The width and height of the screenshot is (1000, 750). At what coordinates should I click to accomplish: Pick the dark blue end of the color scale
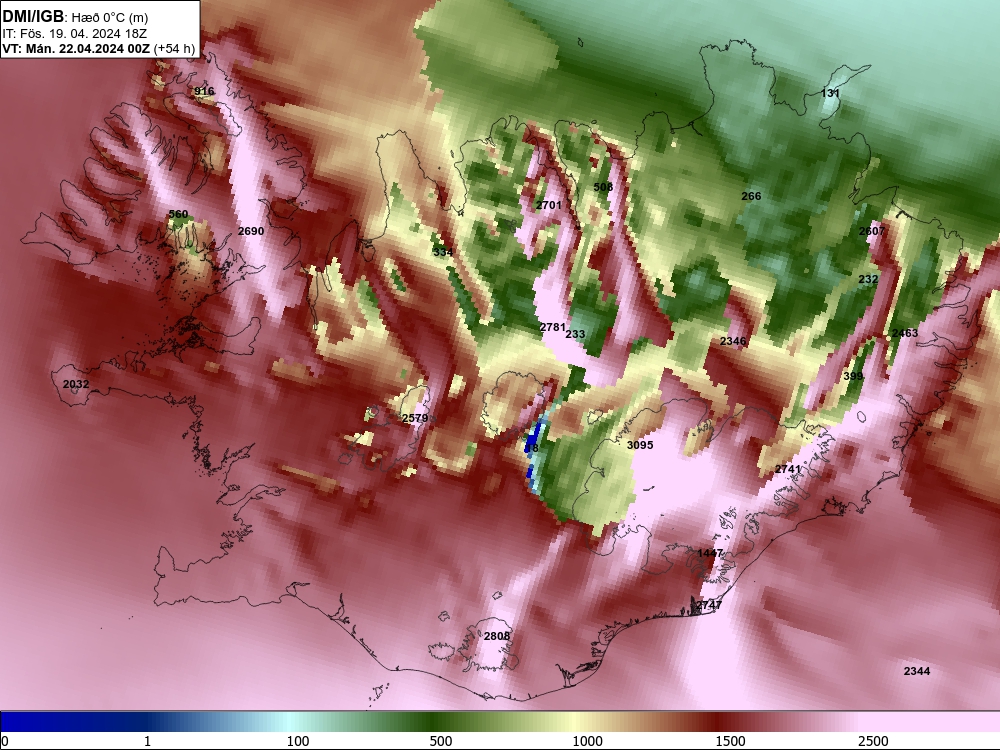13,722
